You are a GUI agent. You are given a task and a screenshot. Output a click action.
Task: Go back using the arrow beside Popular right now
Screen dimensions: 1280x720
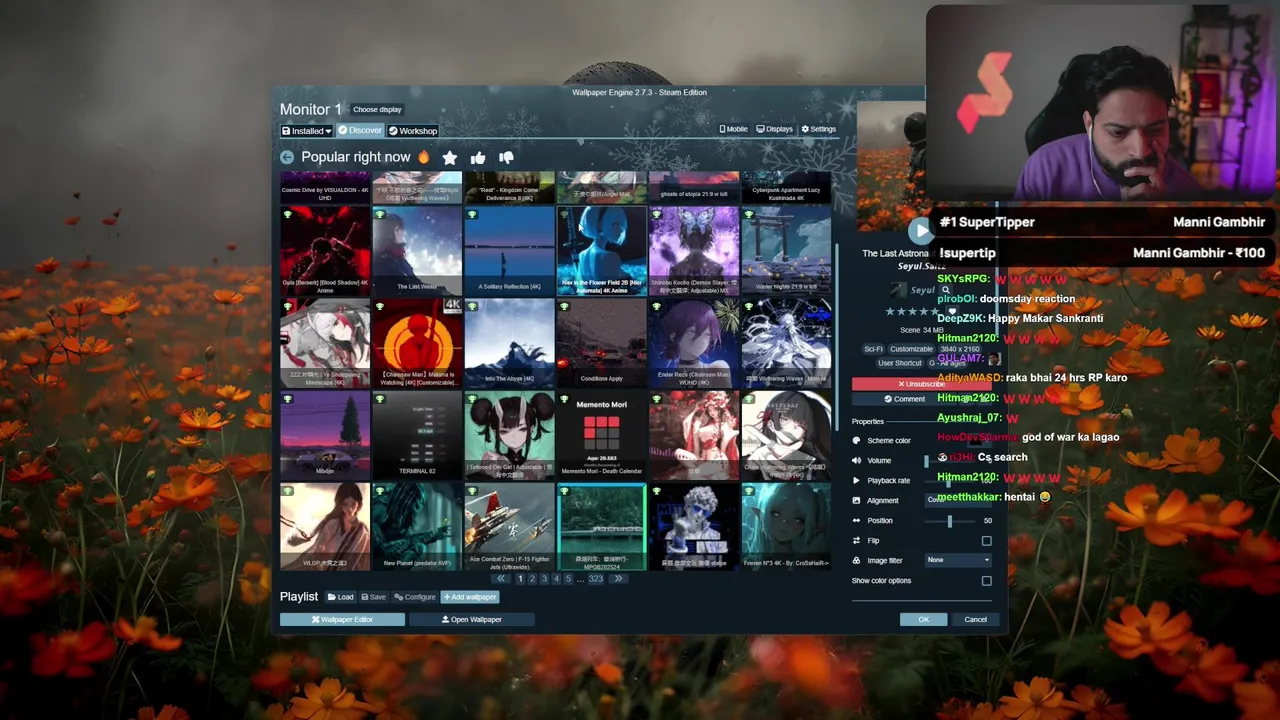click(287, 157)
